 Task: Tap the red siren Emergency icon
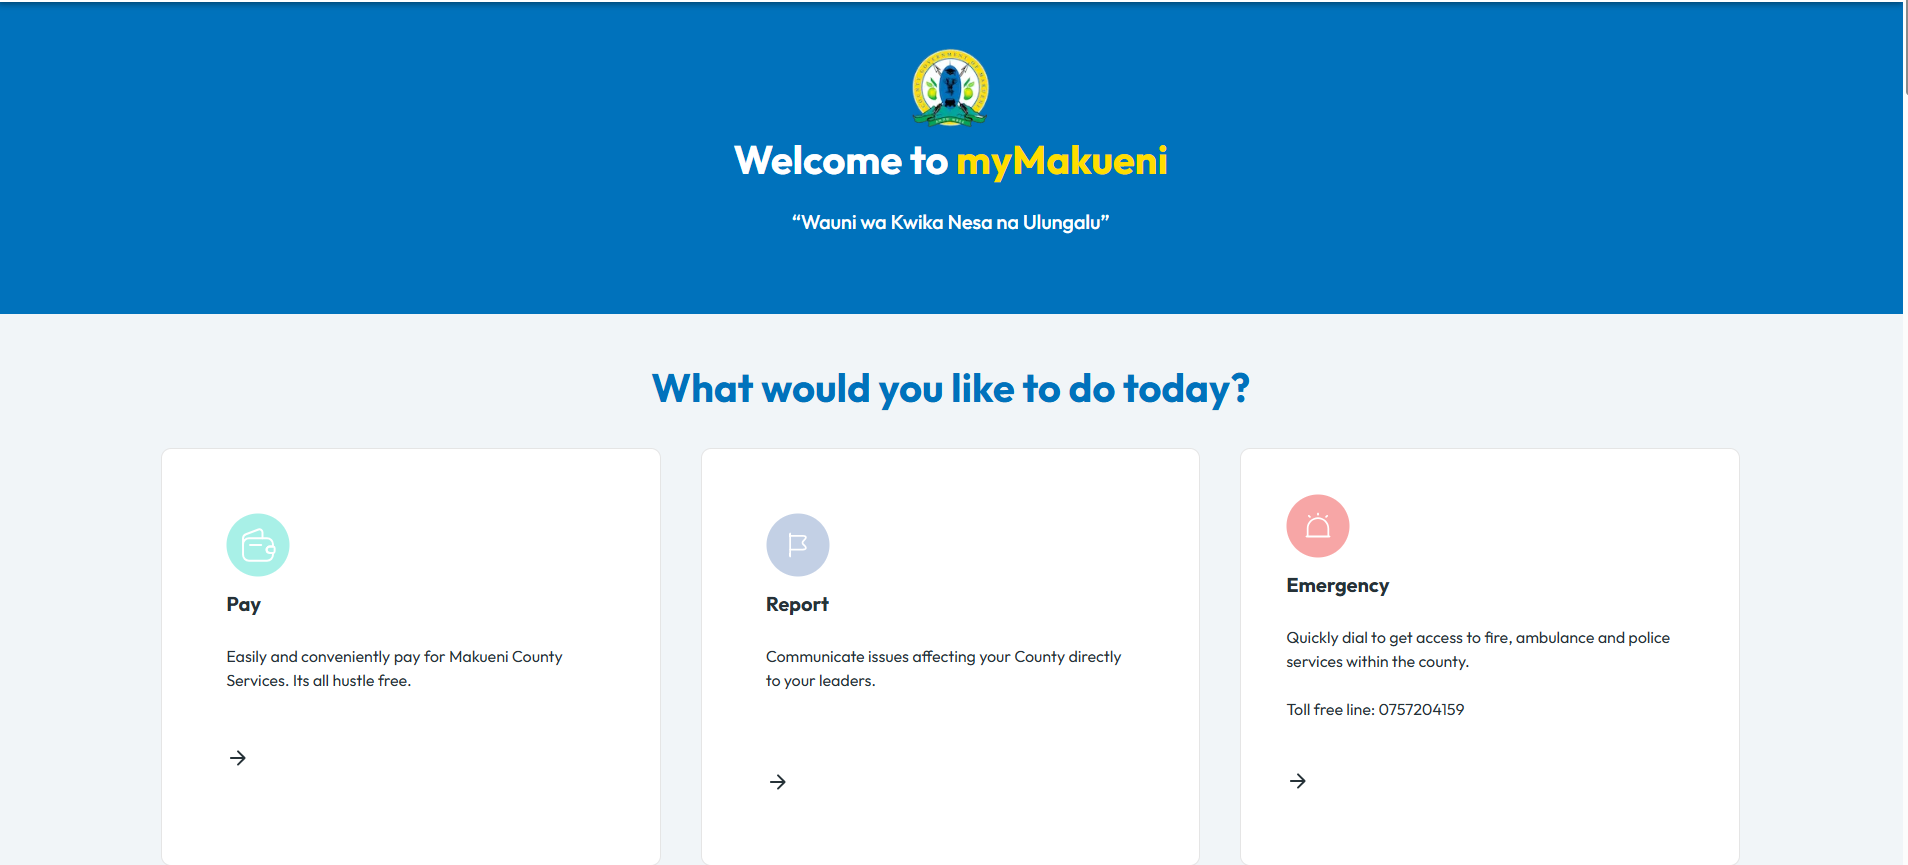(1318, 526)
